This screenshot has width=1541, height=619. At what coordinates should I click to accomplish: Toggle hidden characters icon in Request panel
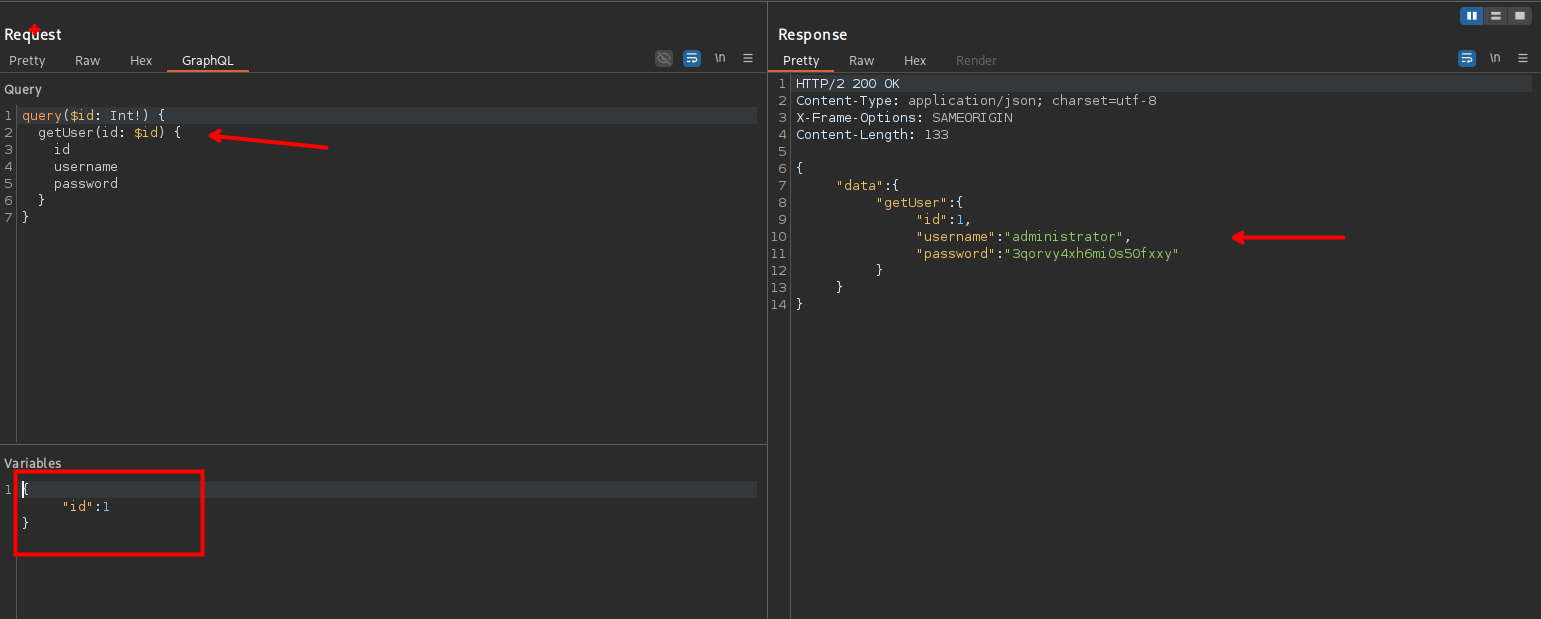[x=664, y=59]
